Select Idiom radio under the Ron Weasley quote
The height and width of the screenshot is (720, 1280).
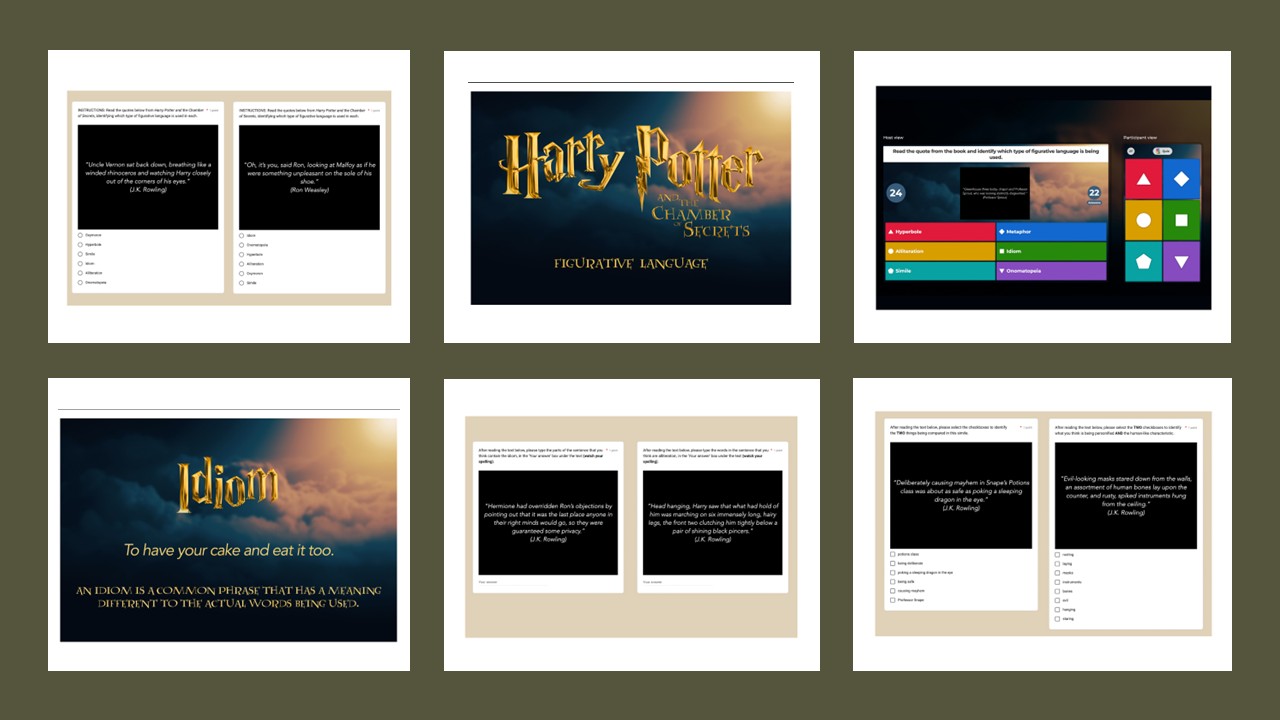pos(241,235)
